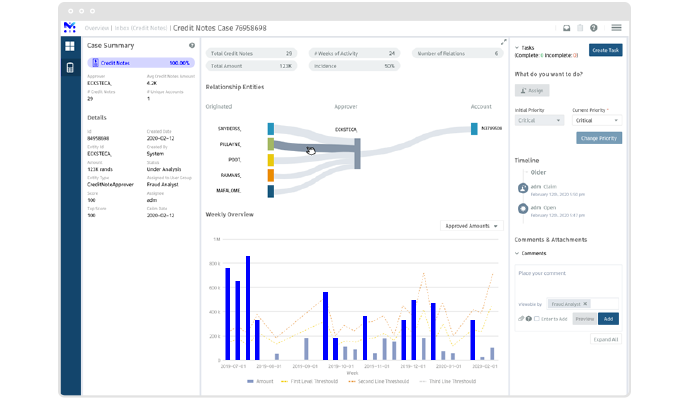Click the Create Task button
The height and width of the screenshot is (400, 690).
pos(606,50)
